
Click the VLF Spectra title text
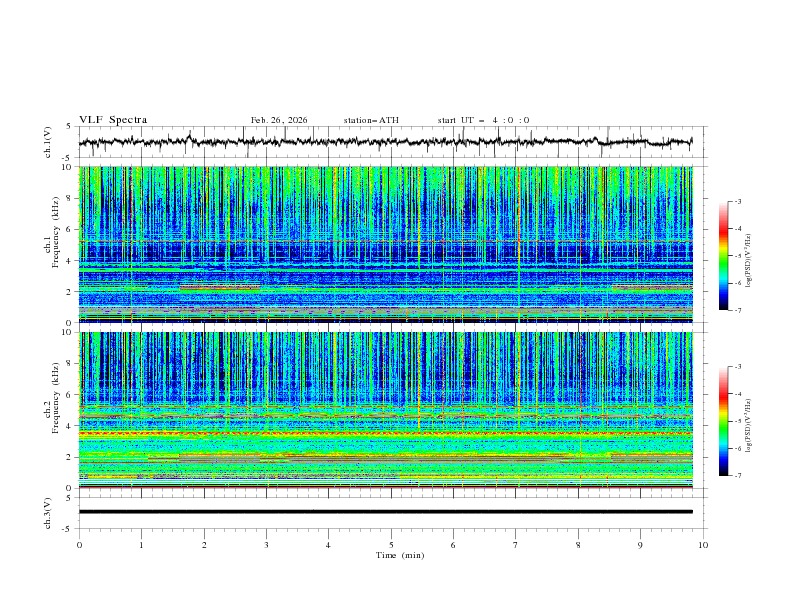tap(113, 120)
